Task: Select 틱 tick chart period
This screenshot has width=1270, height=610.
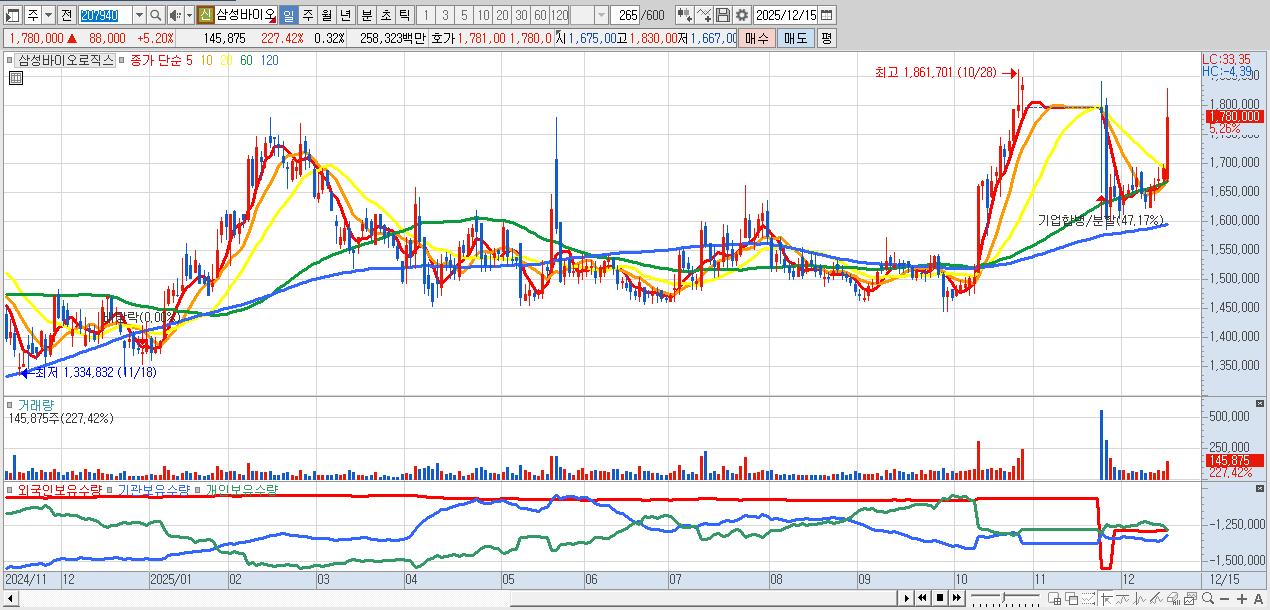Action: click(404, 15)
